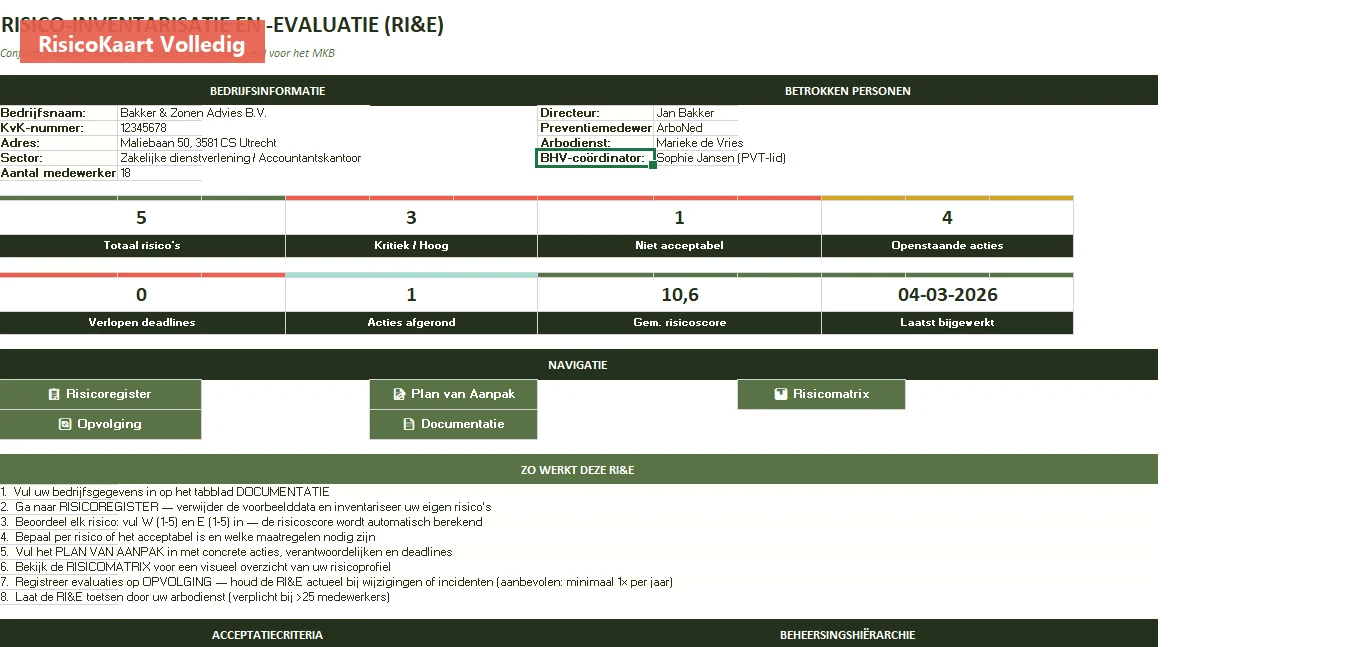Select the value 0 above Verlopen deadlines

click(142, 295)
